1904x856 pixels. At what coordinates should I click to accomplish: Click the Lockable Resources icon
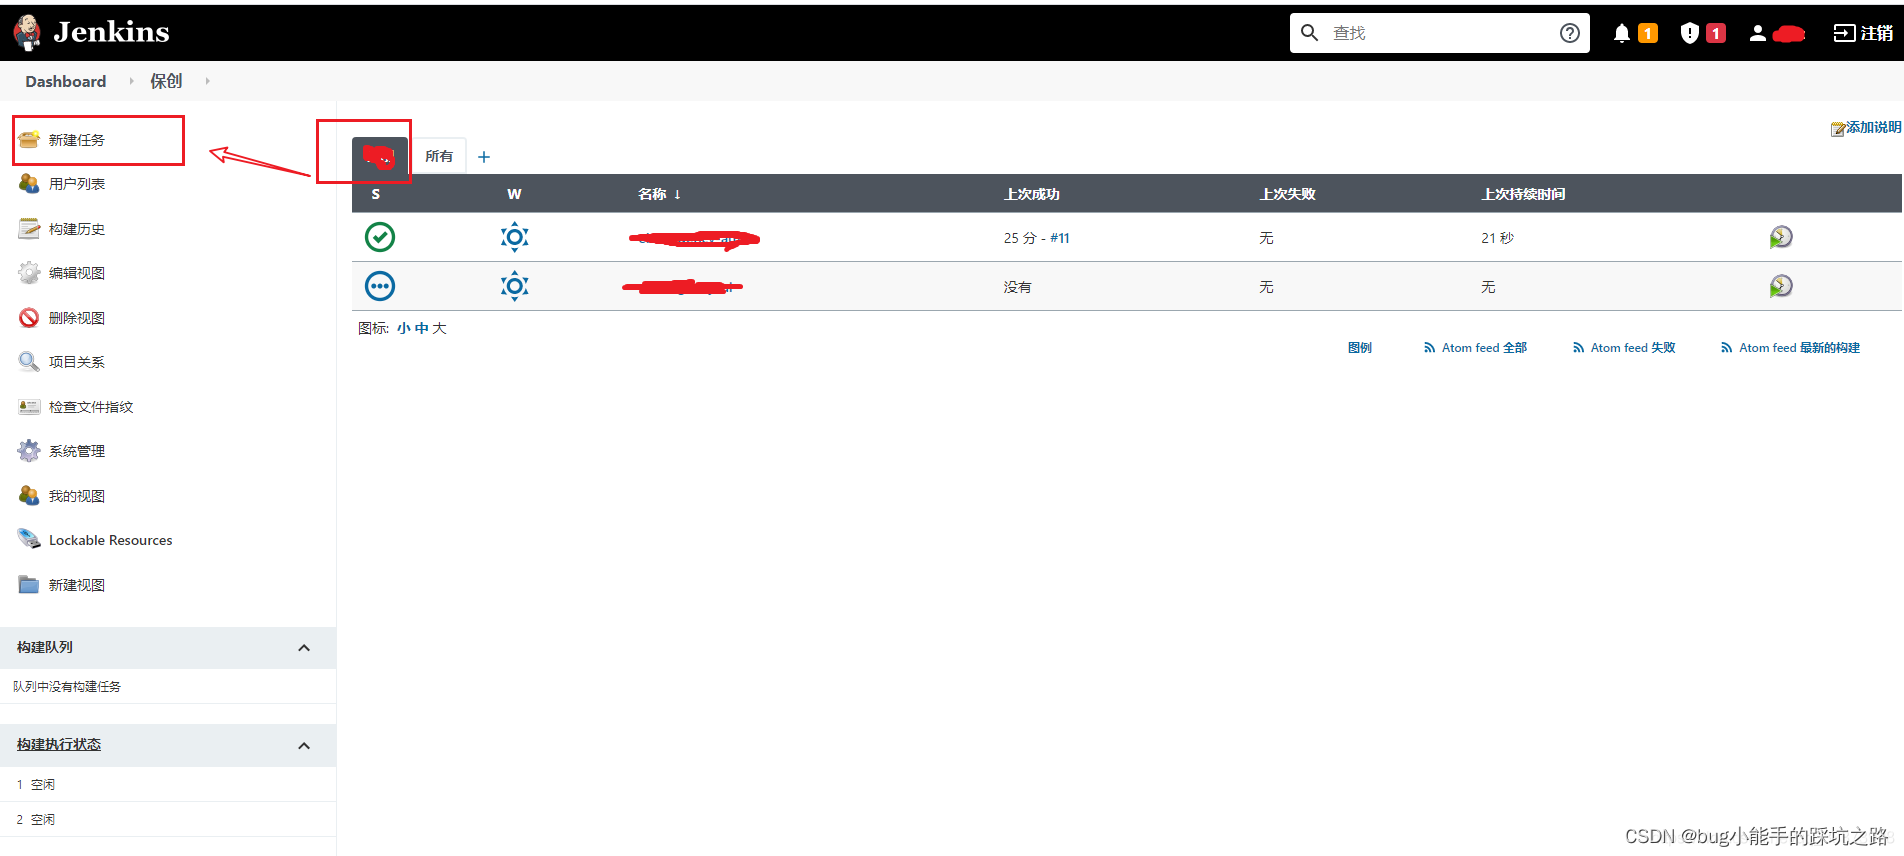pyautogui.click(x=29, y=540)
